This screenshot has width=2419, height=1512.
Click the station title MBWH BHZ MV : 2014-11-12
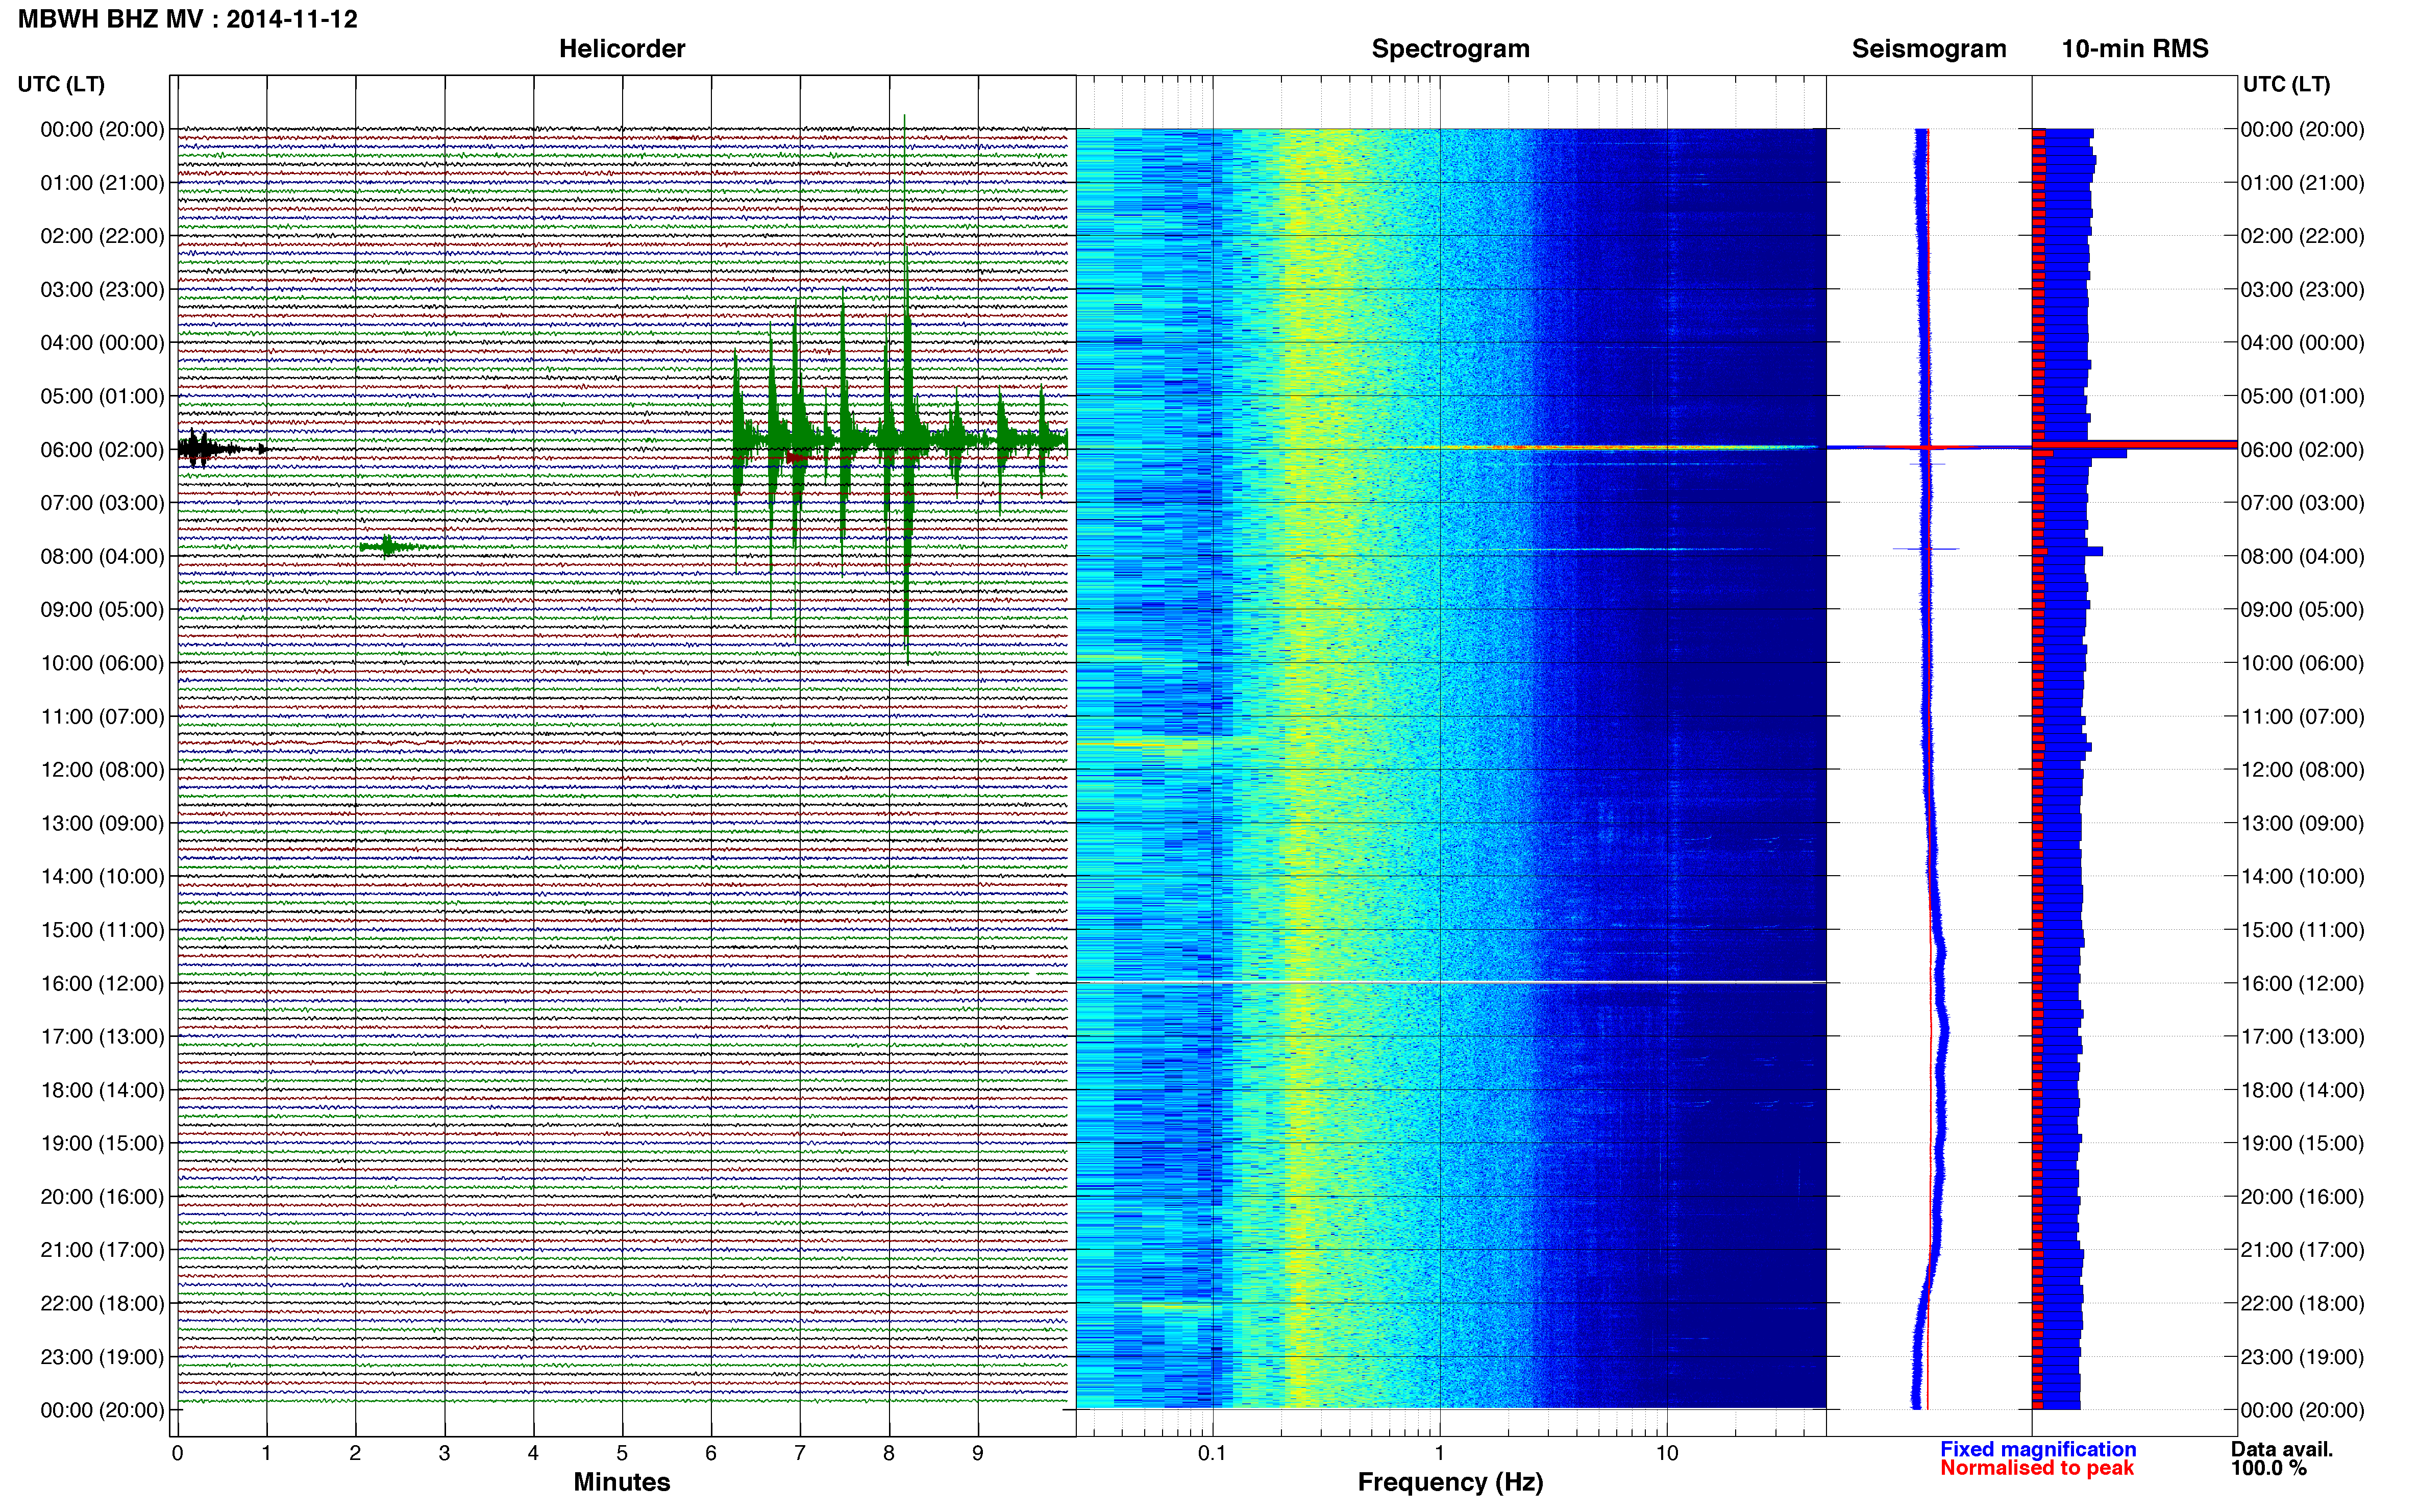click(188, 19)
